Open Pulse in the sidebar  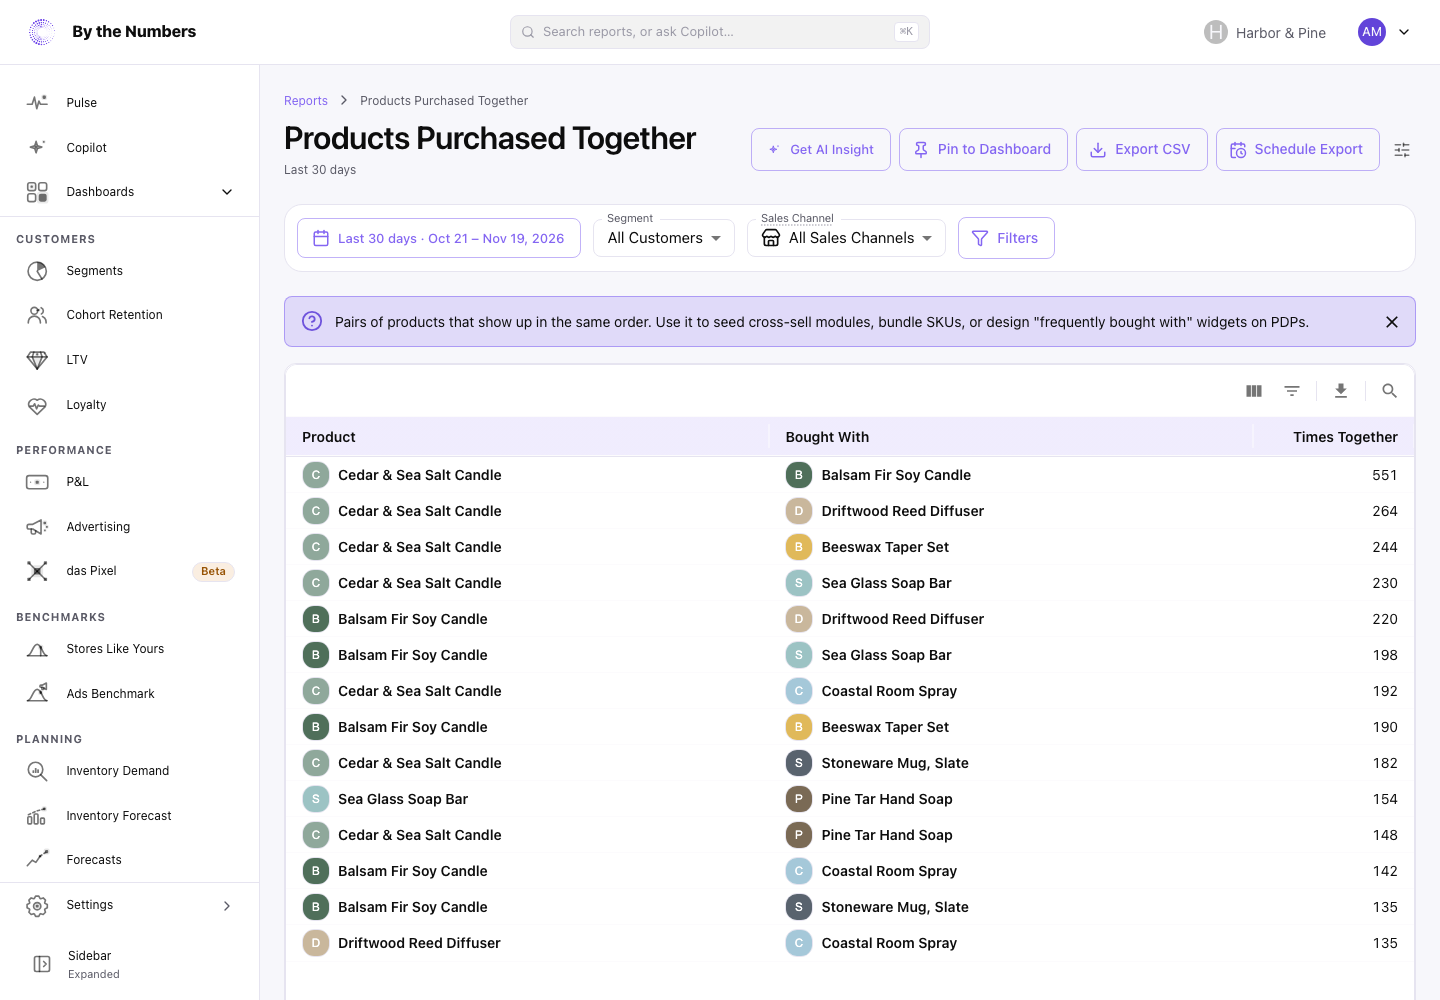130,103
